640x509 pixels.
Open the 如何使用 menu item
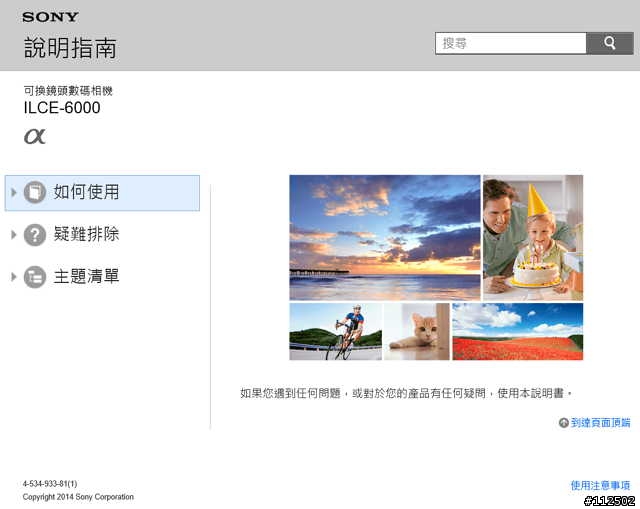pyautogui.click(x=102, y=193)
